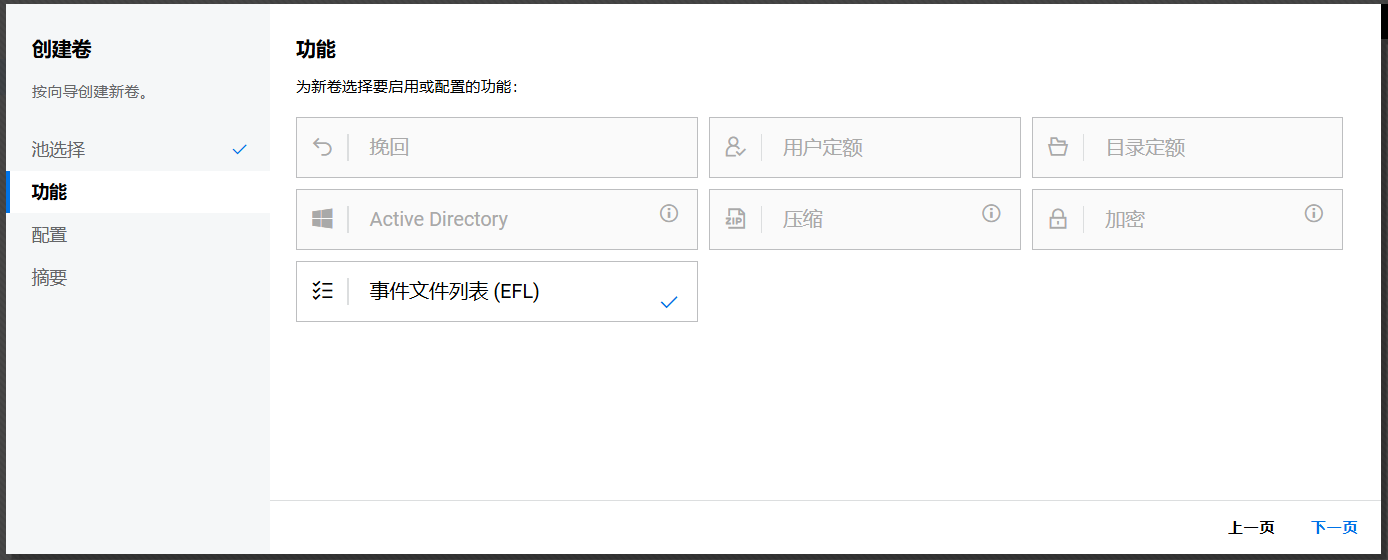The image size is (1388, 560).
Task: Click the info icon on 压缩 card
Action: point(991,213)
